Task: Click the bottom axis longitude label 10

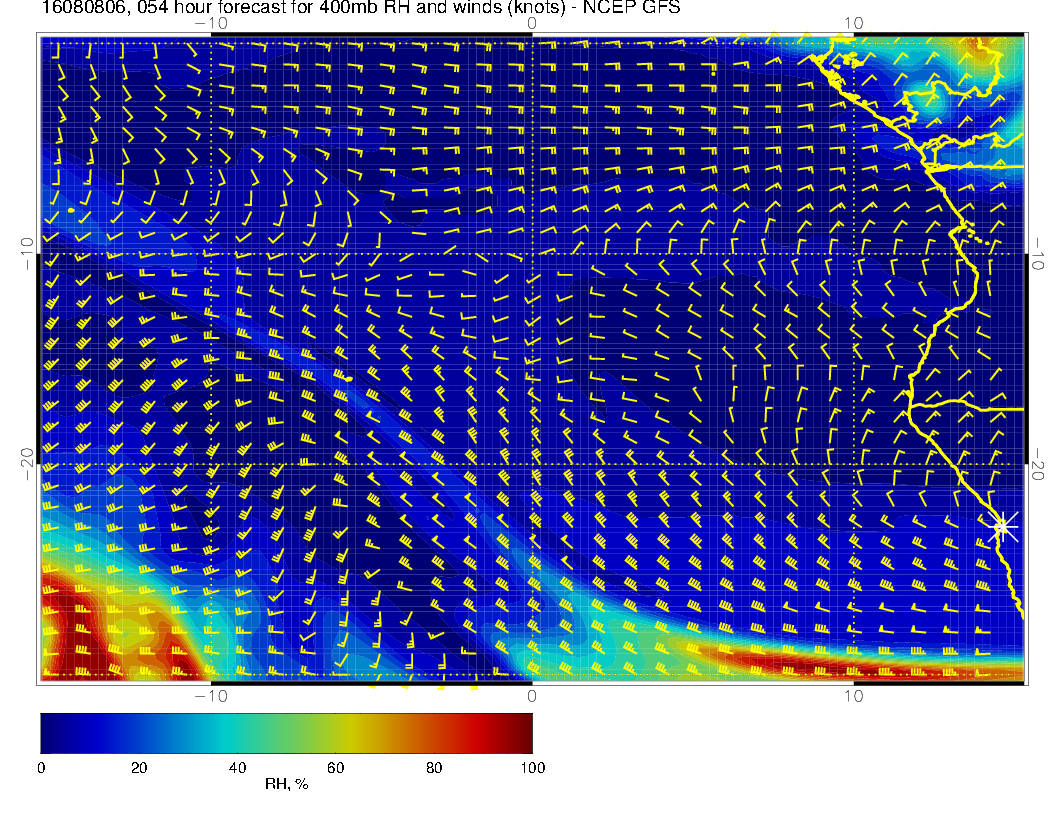Action: tap(853, 696)
